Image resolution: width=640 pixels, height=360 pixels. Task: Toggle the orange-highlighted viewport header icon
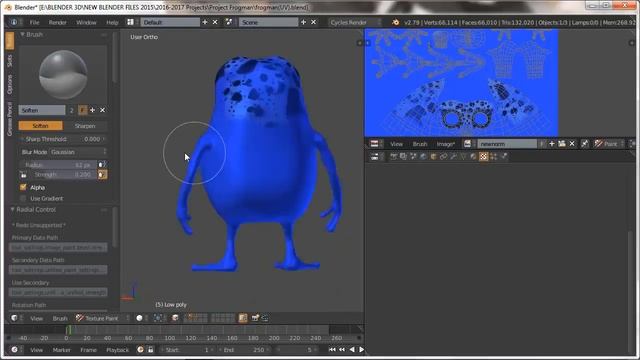tap(243, 318)
